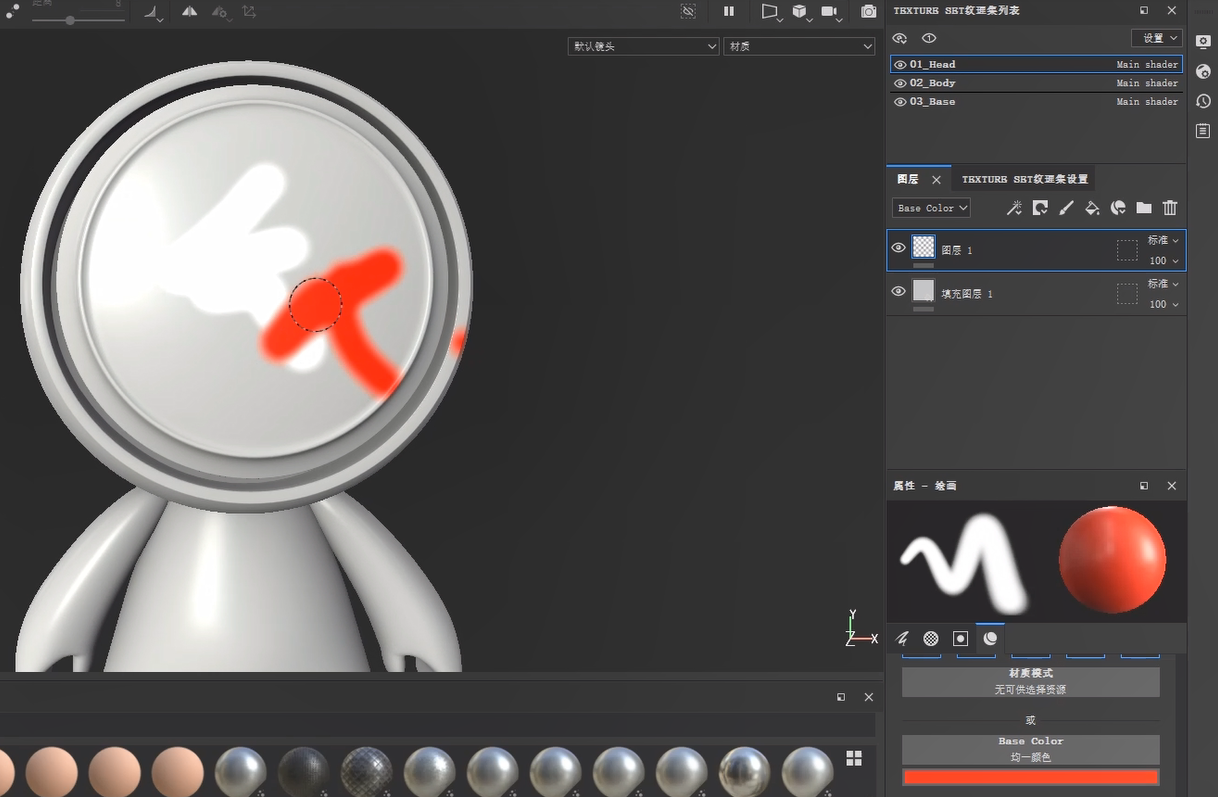
Task: Hide 图层 1 using its eye icon
Action: click(898, 248)
